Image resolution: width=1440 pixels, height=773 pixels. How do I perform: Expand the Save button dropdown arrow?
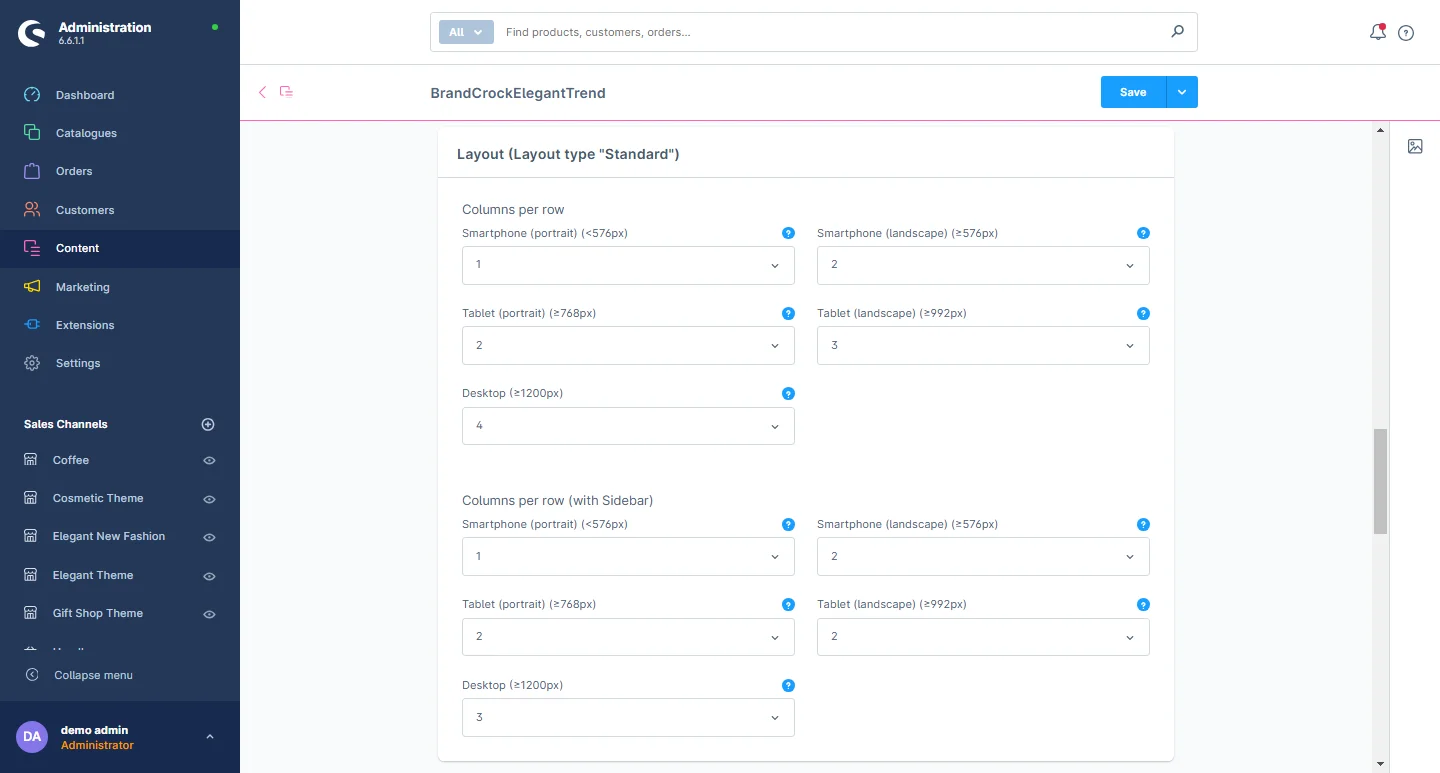point(1182,92)
